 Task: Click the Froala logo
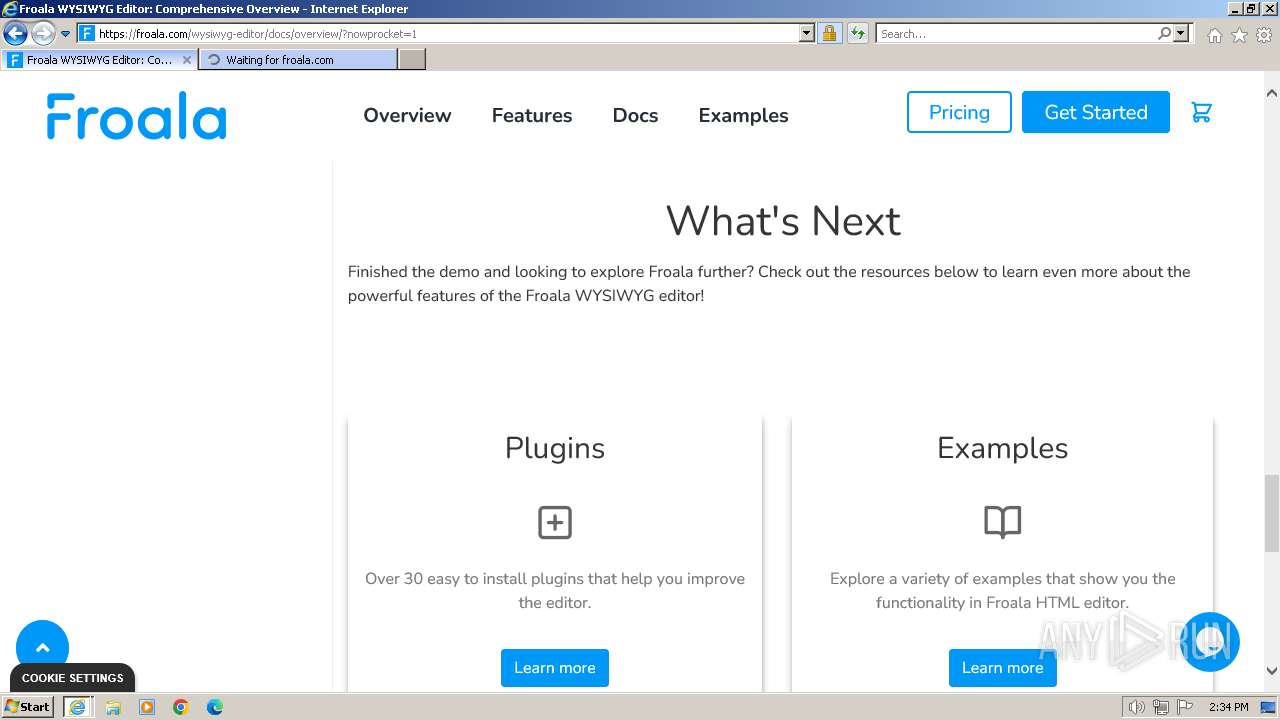[x=137, y=116]
